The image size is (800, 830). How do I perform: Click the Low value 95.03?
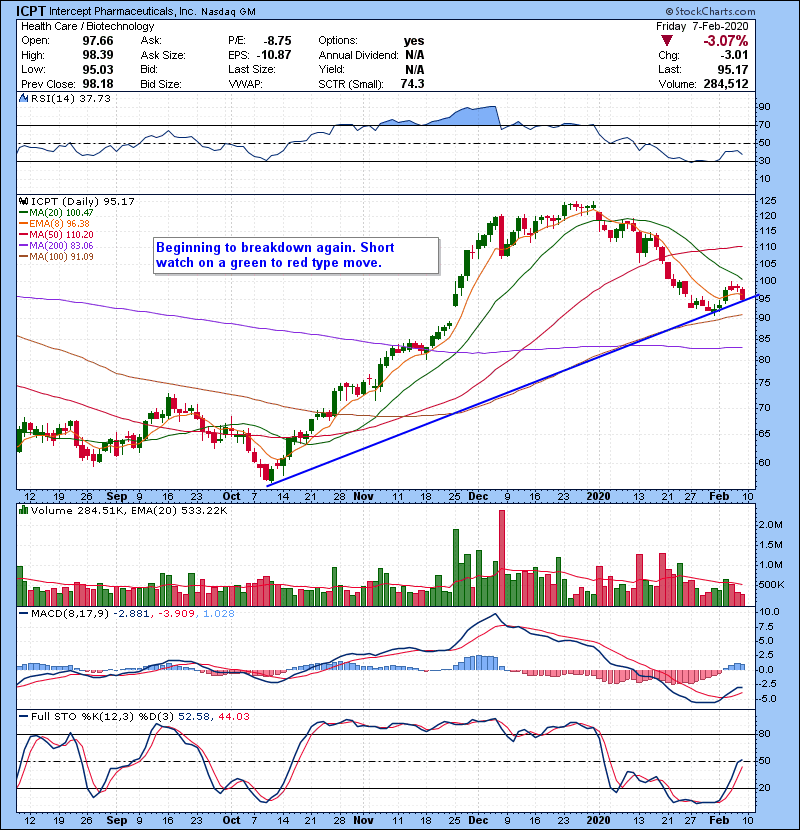pos(97,69)
